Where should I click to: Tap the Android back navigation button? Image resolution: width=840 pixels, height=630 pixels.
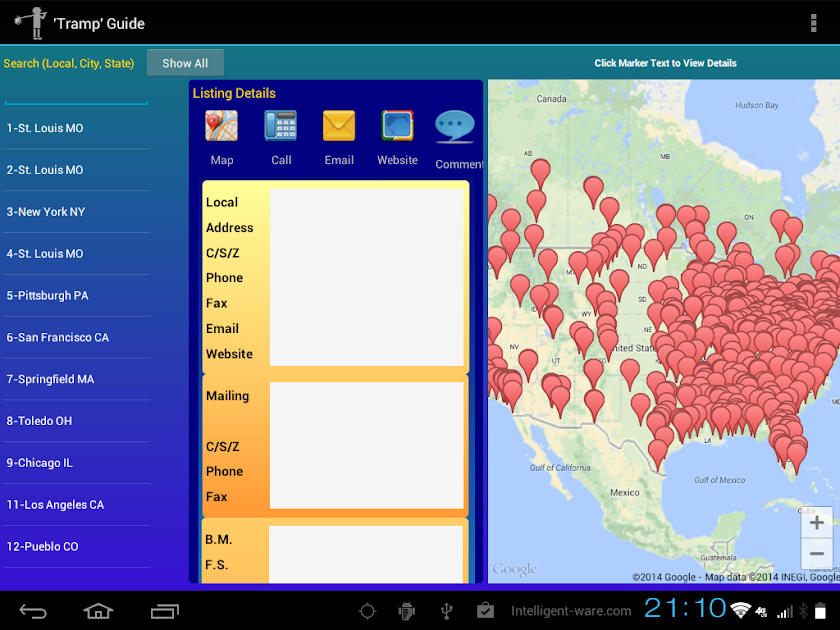pos(33,611)
